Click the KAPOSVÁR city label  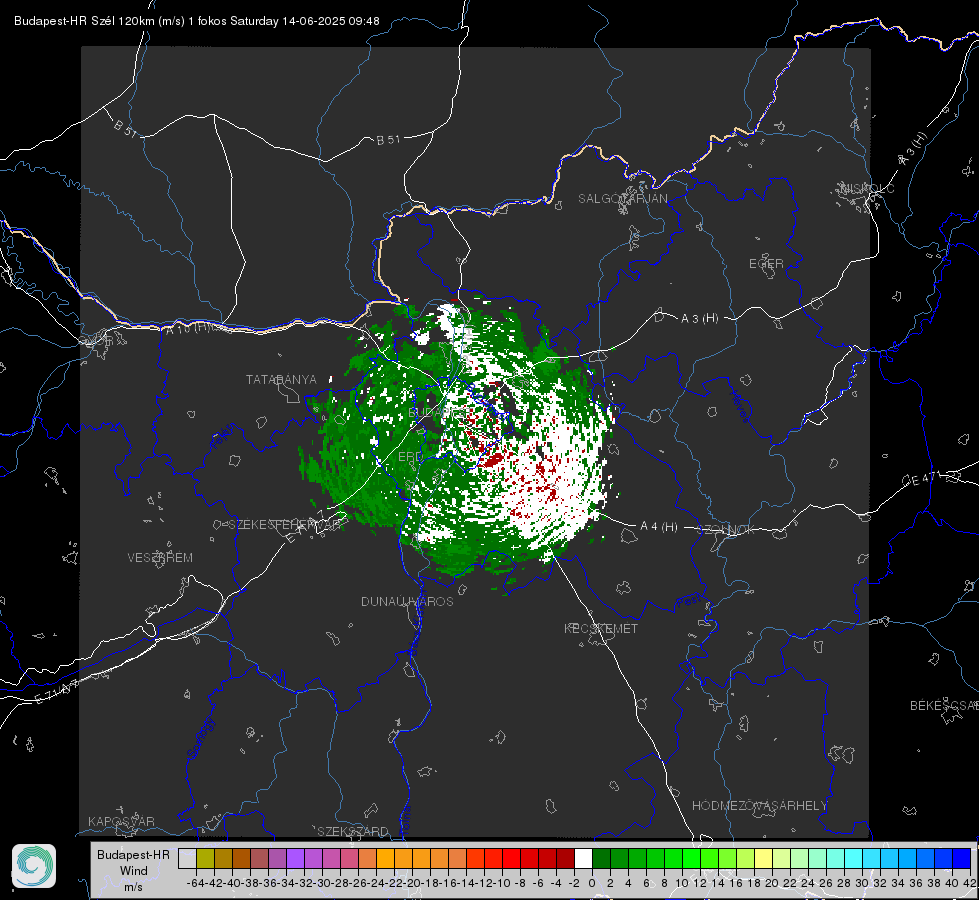pyautogui.click(x=121, y=821)
